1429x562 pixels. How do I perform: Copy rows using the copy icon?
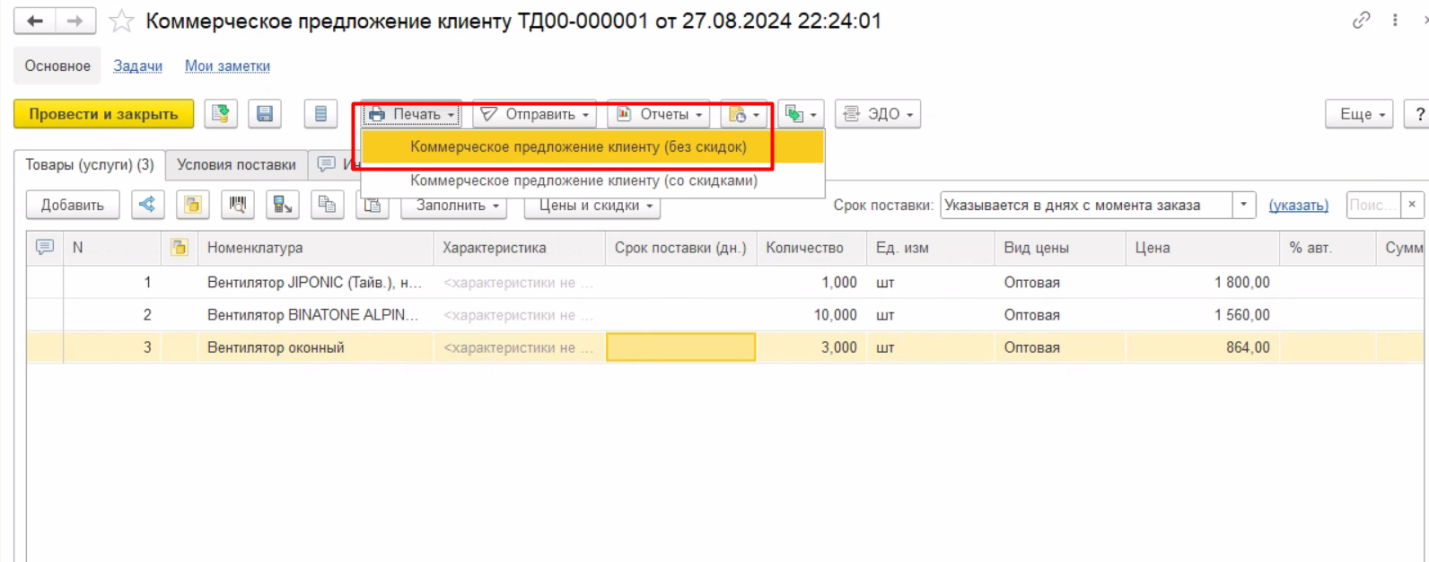pos(326,205)
